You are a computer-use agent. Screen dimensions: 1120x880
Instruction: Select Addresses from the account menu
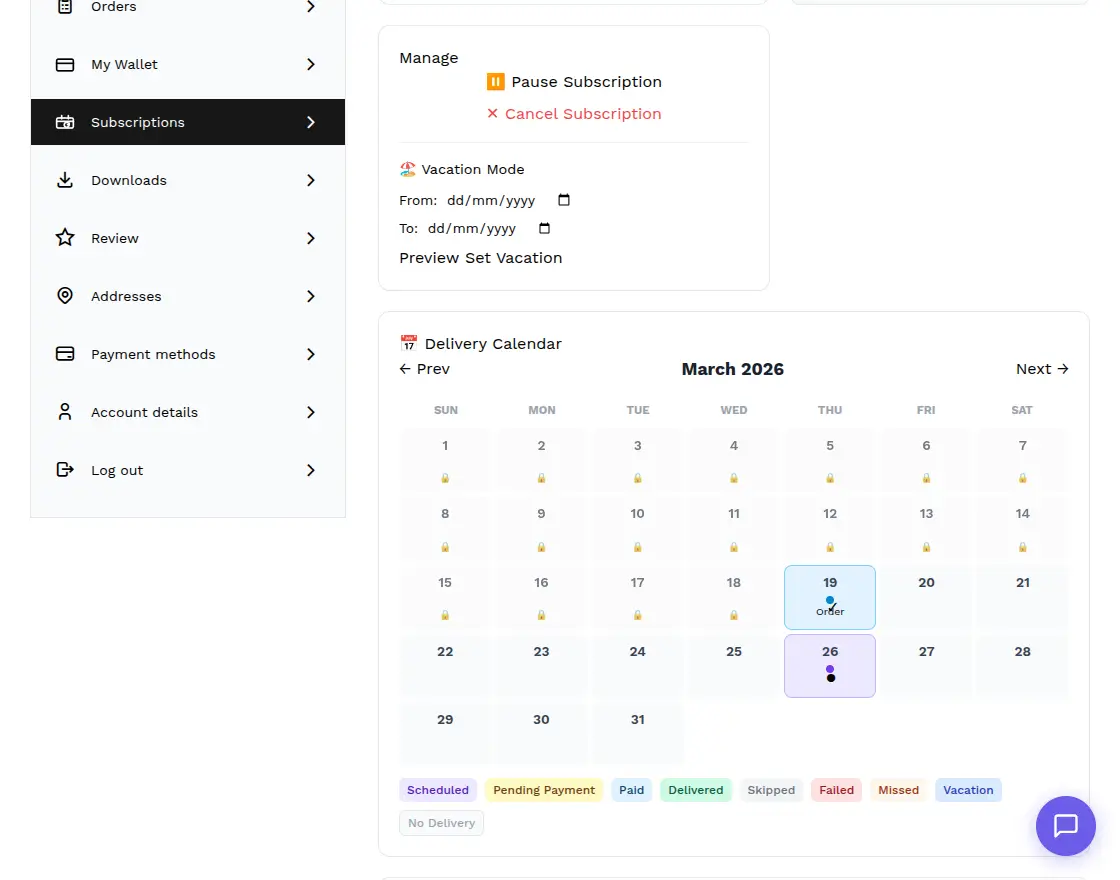(x=126, y=296)
